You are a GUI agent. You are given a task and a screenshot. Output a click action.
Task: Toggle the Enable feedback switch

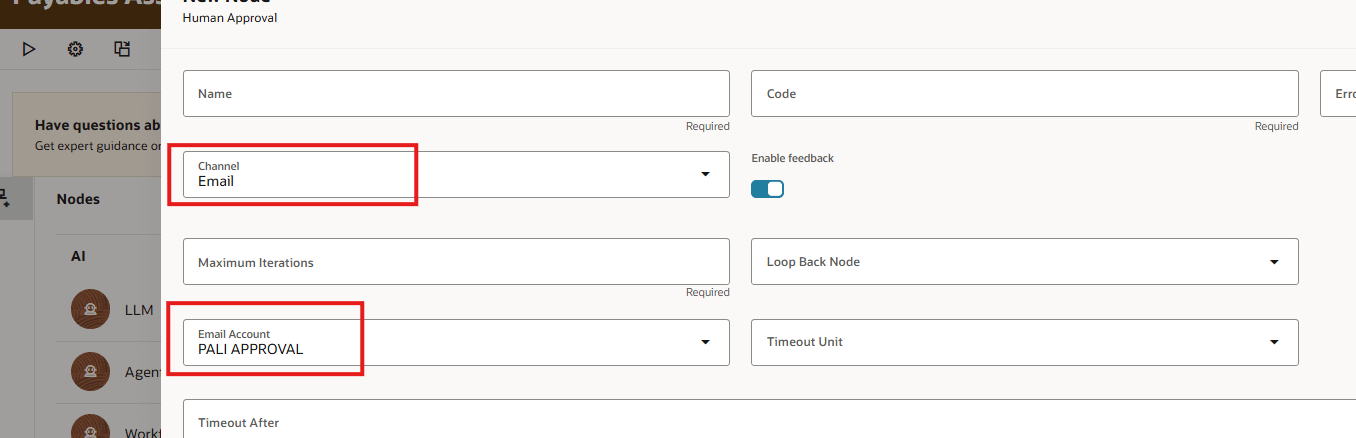pos(767,188)
